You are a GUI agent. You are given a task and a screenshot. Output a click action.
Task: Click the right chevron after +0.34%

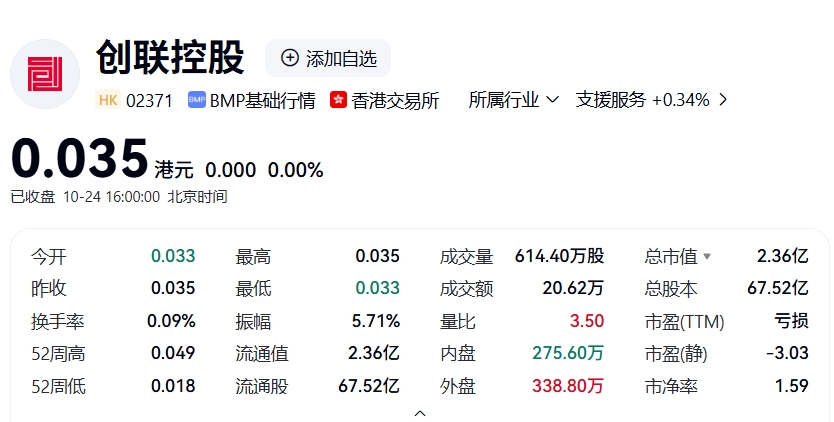point(723,100)
